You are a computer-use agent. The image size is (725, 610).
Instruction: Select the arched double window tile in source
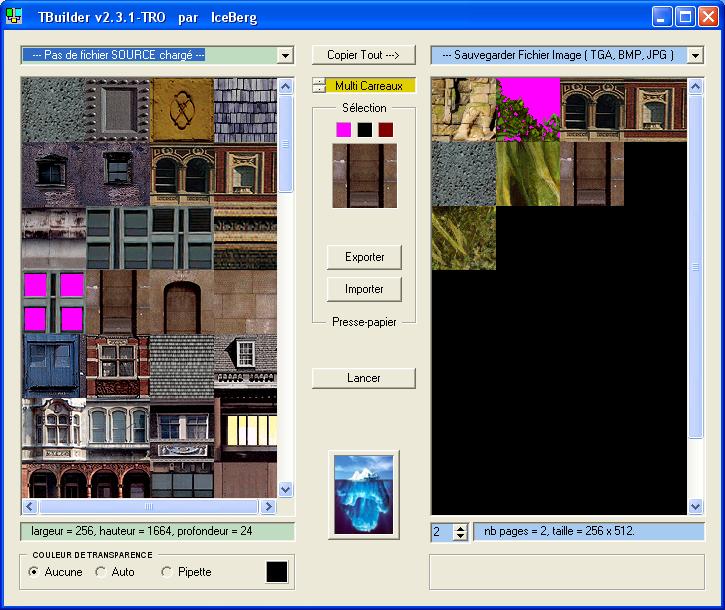182,174
